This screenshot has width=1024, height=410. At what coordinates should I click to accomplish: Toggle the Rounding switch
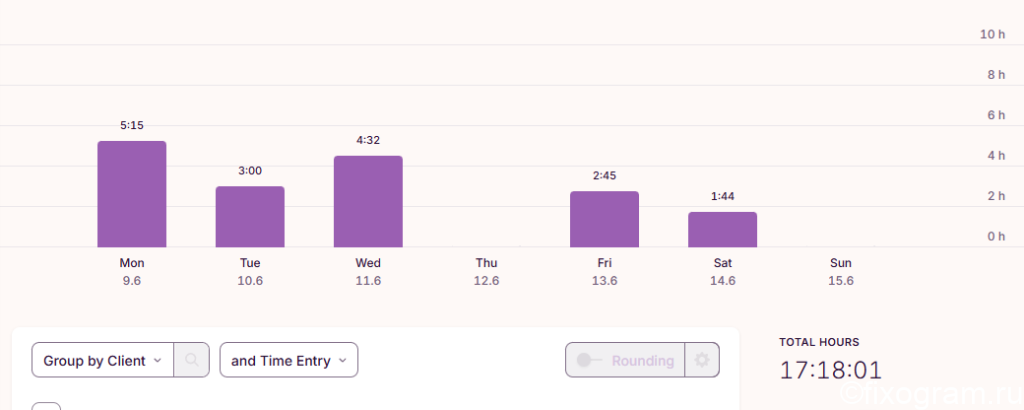click(x=589, y=360)
